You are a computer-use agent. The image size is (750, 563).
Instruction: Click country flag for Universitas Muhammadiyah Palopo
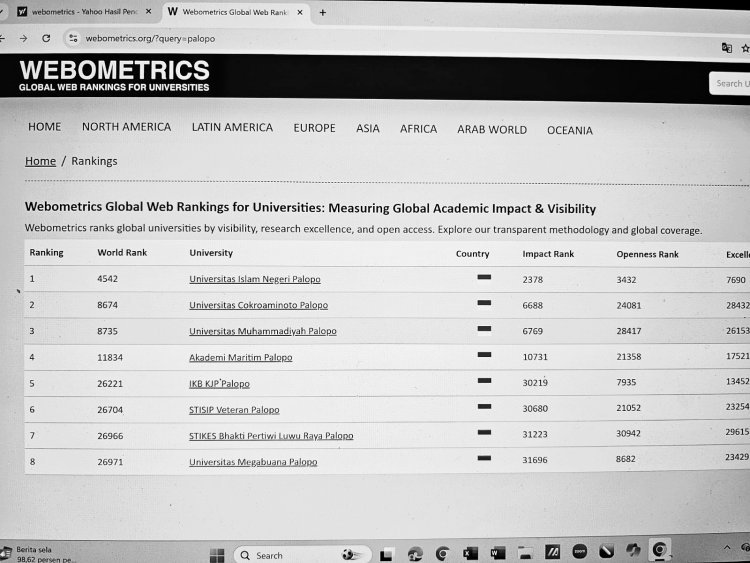coord(484,329)
